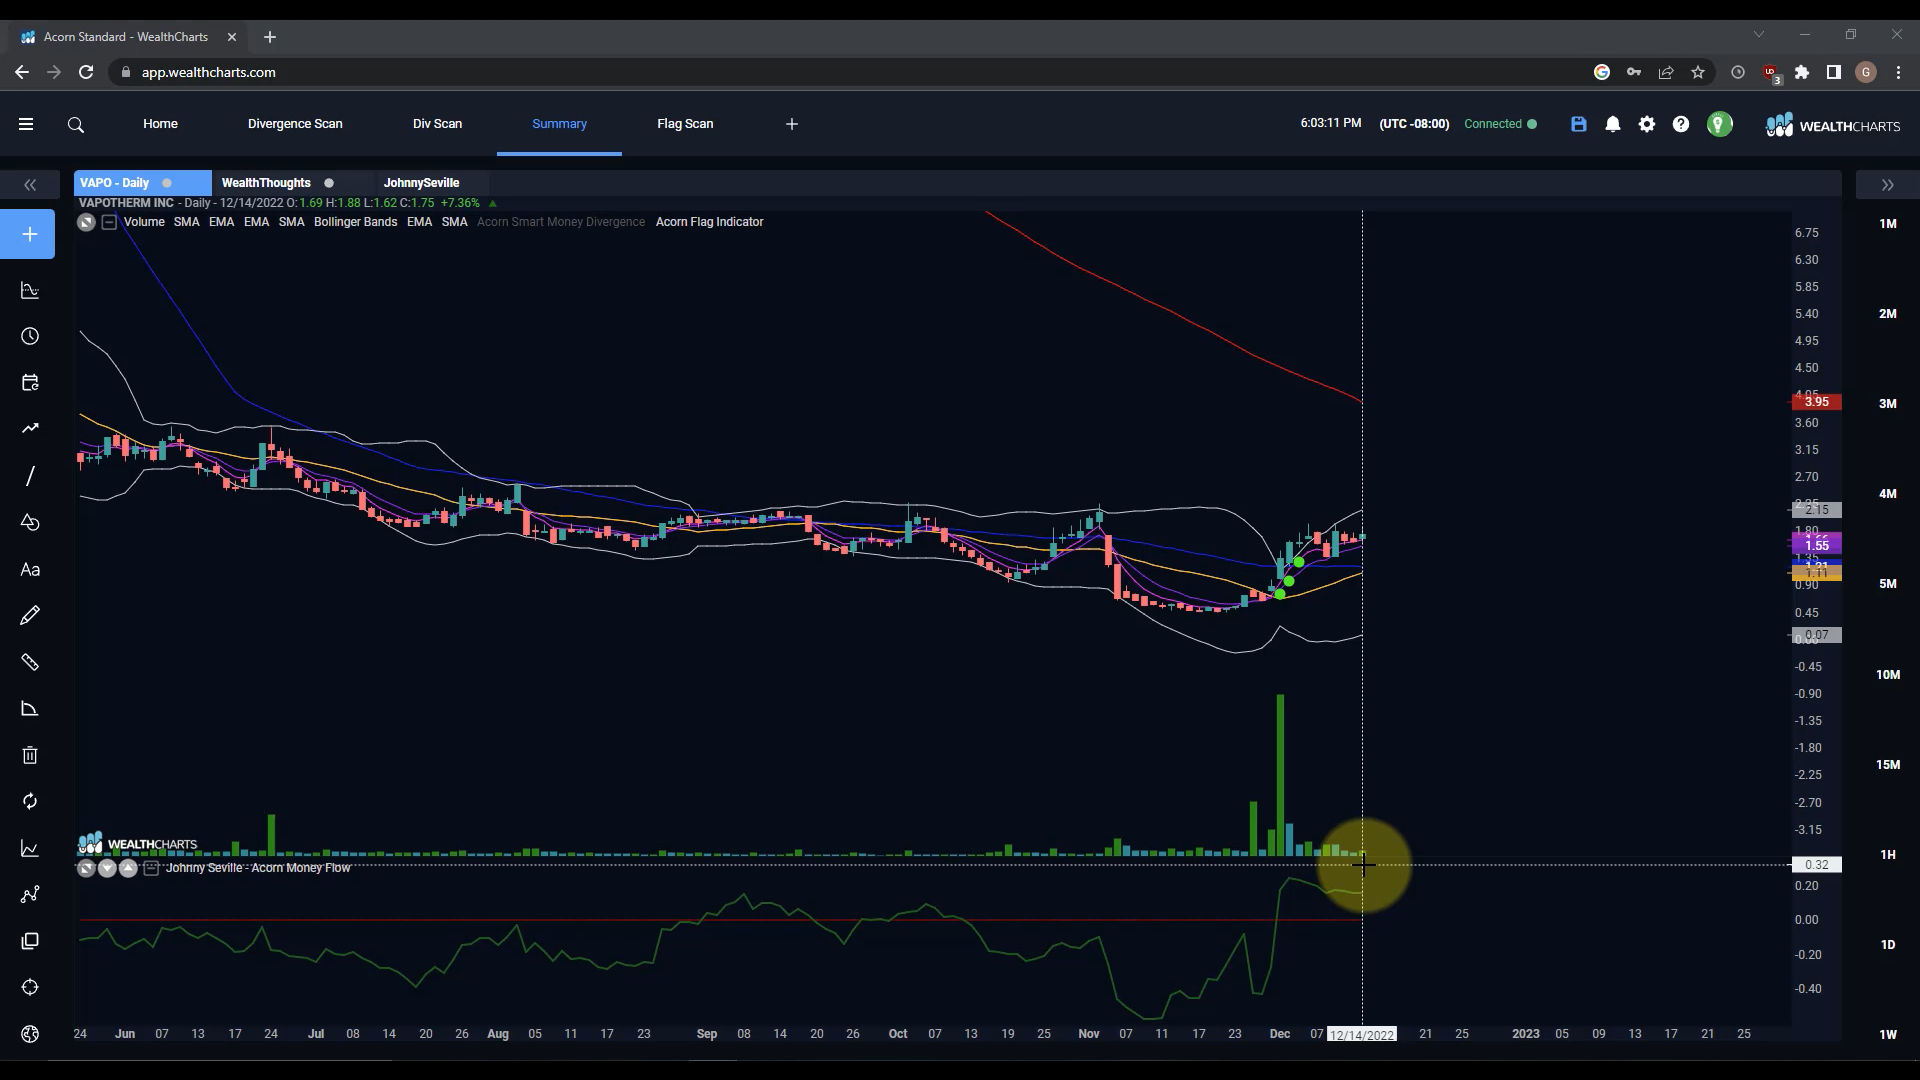Add a new workspace tab with plus
The image size is (1920, 1080).
tap(792, 124)
